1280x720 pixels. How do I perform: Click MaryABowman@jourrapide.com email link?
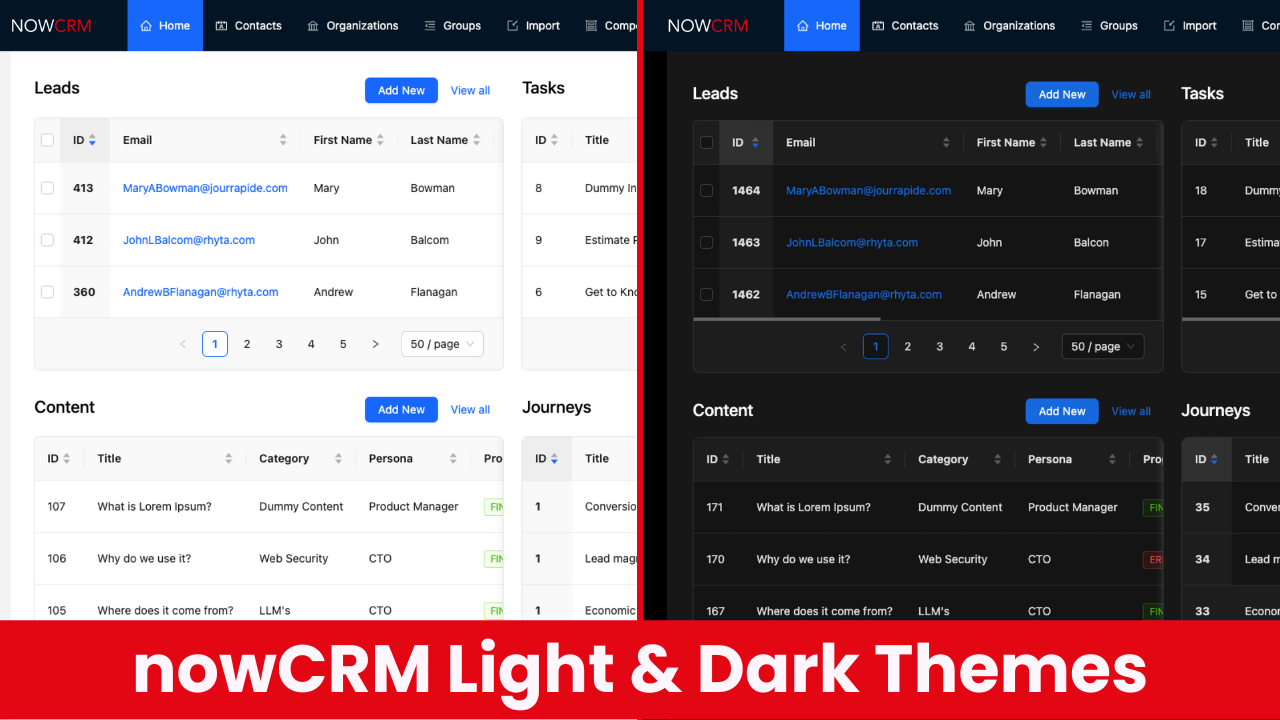(205, 187)
